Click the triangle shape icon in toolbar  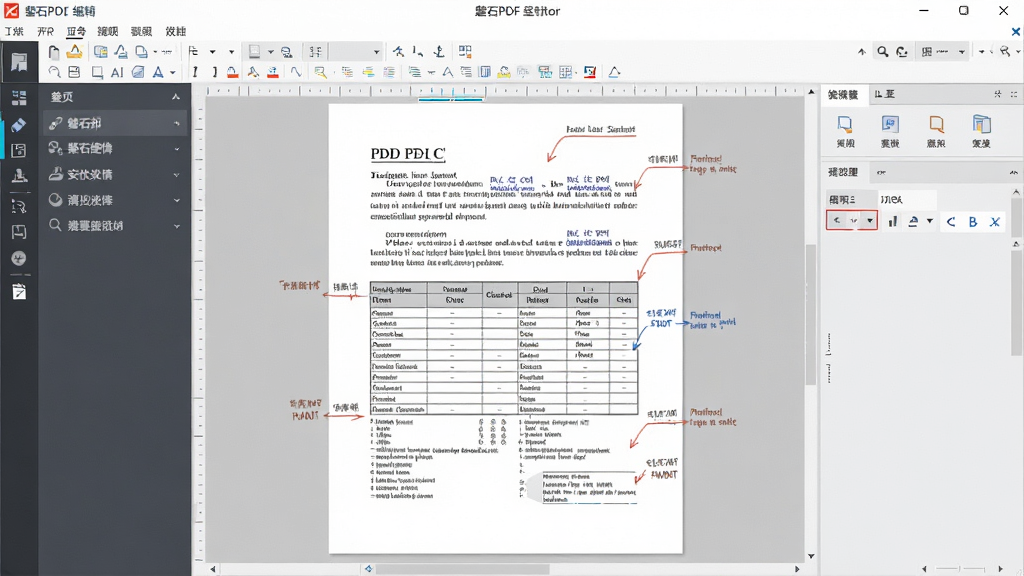tap(614, 72)
